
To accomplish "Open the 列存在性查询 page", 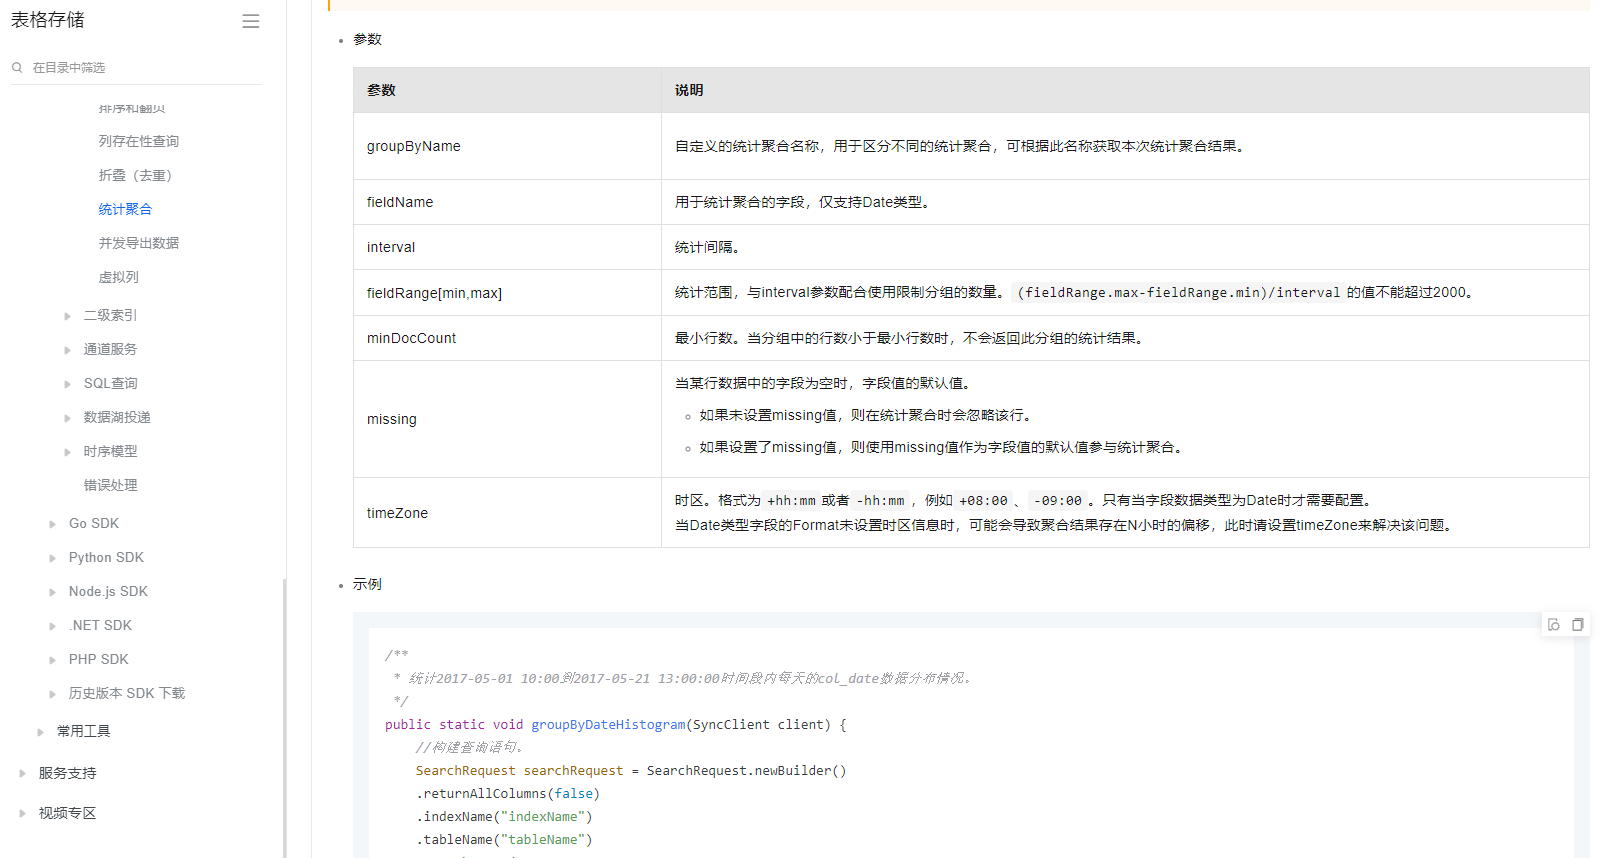I will point(139,141).
